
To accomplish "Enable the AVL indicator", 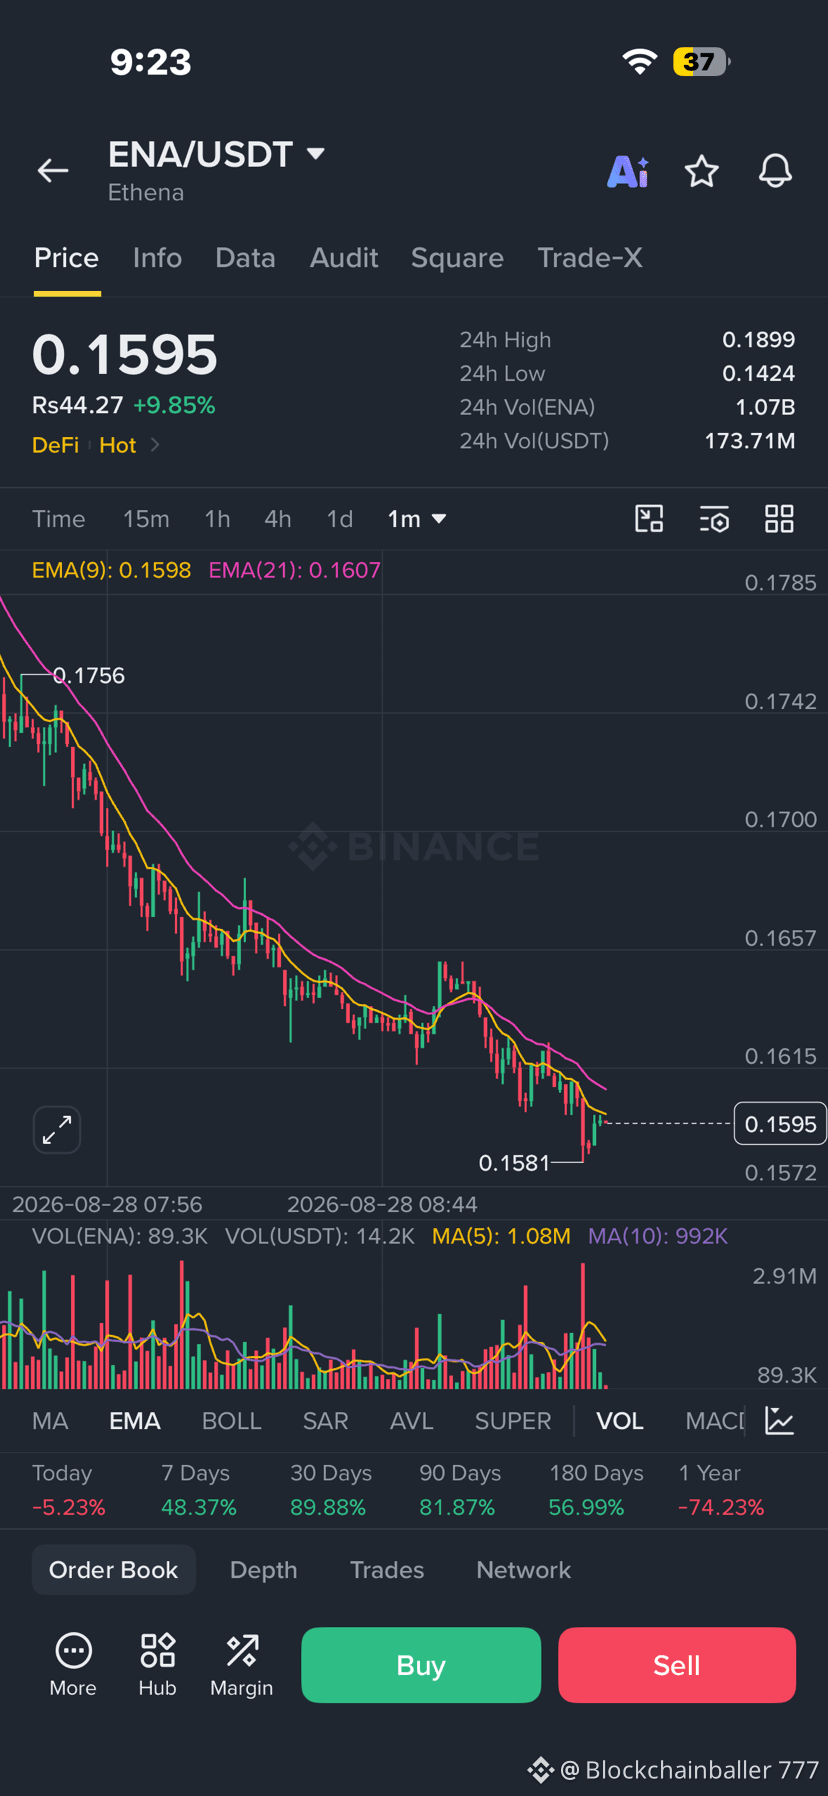I will click(x=412, y=1421).
